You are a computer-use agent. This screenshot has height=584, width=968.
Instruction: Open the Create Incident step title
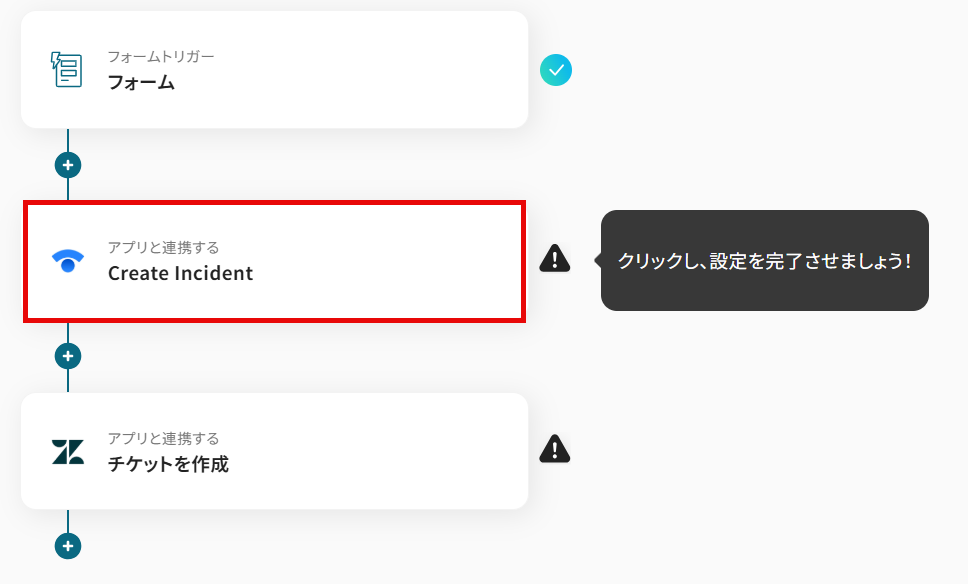coord(180,273)
